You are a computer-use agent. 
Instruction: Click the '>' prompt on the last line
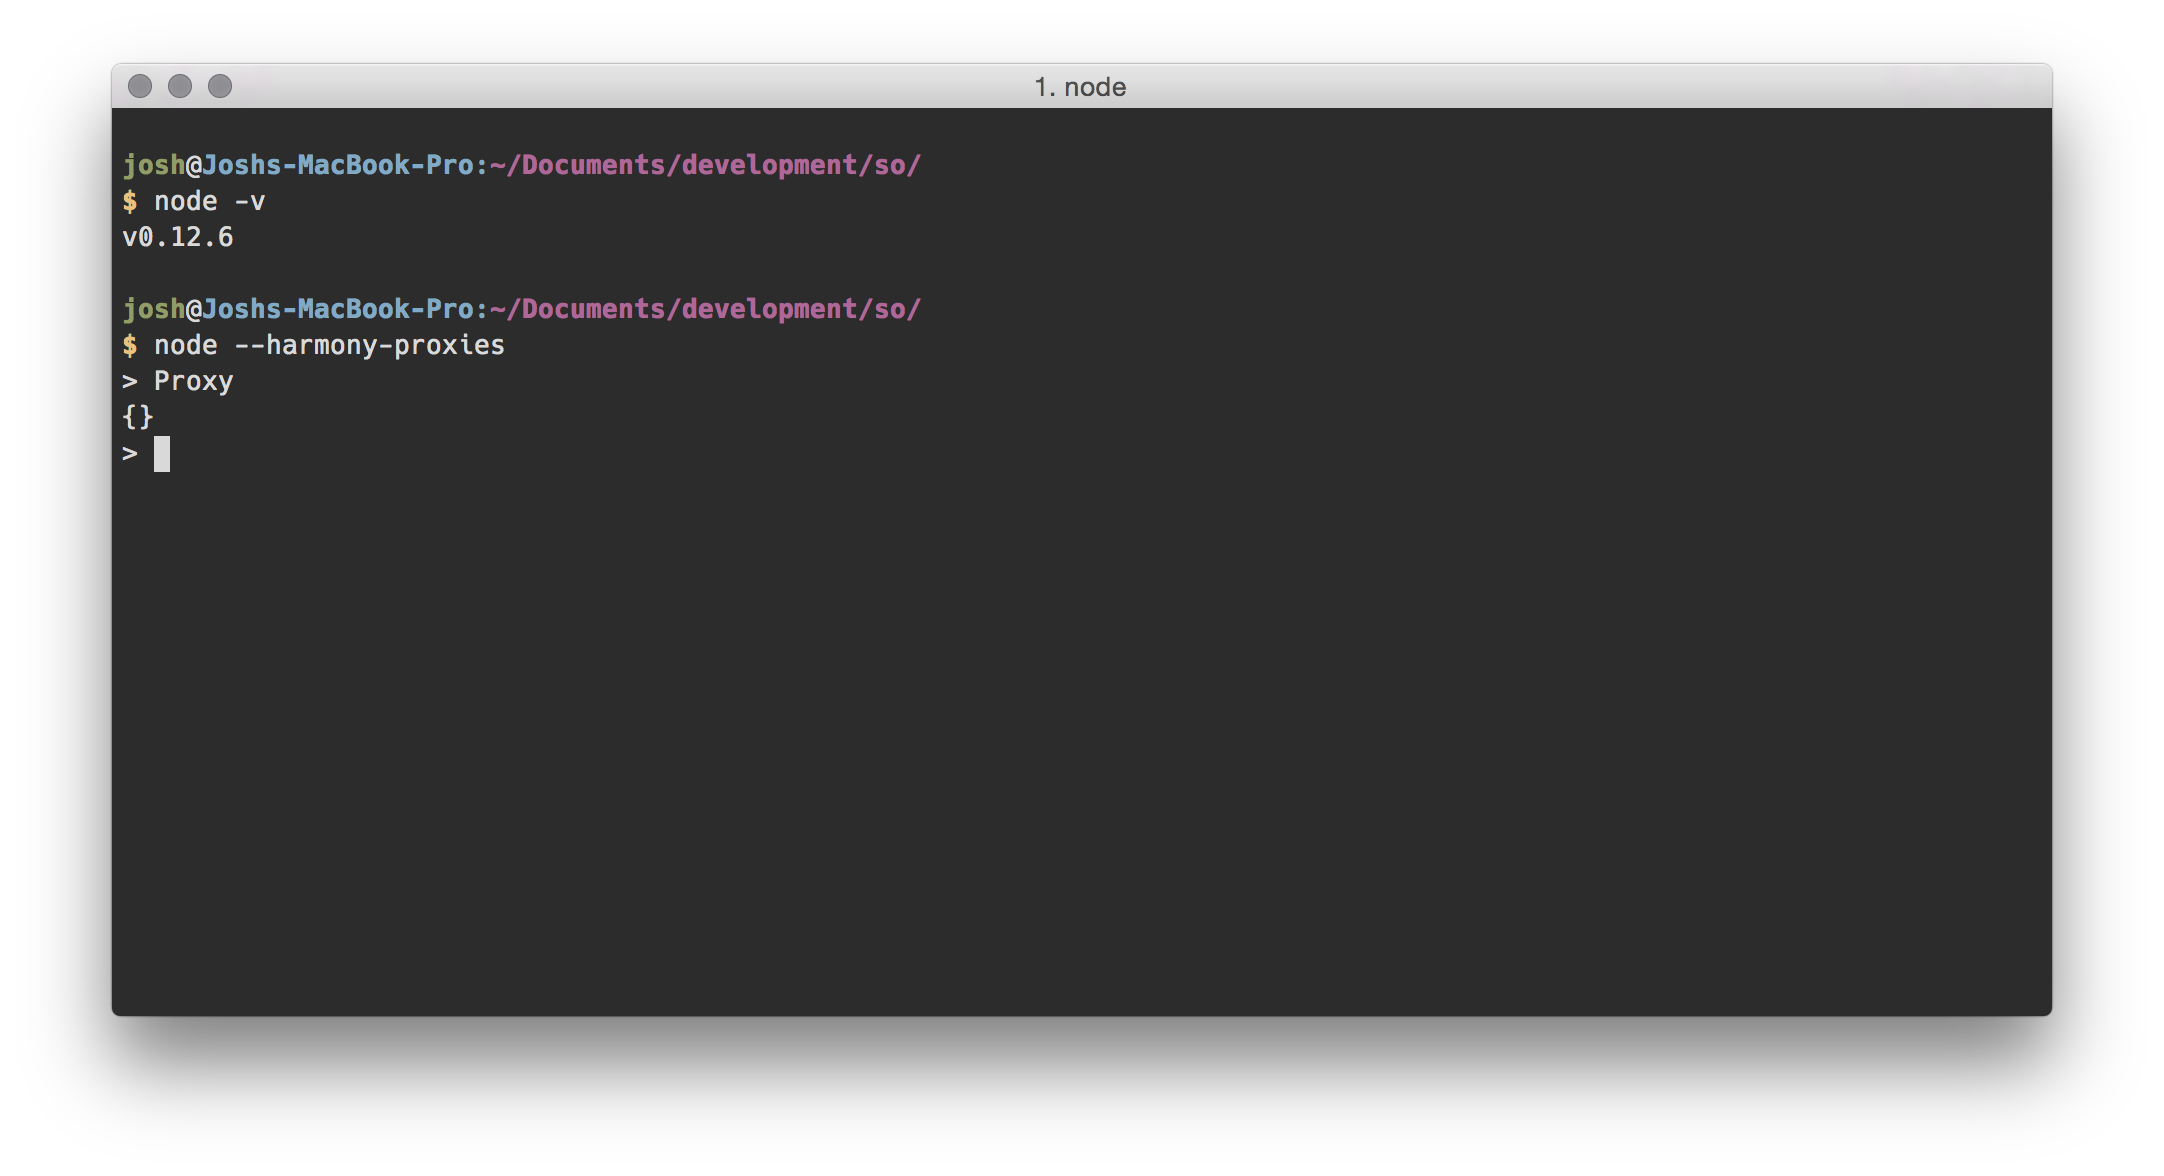[x=130, y=453]
